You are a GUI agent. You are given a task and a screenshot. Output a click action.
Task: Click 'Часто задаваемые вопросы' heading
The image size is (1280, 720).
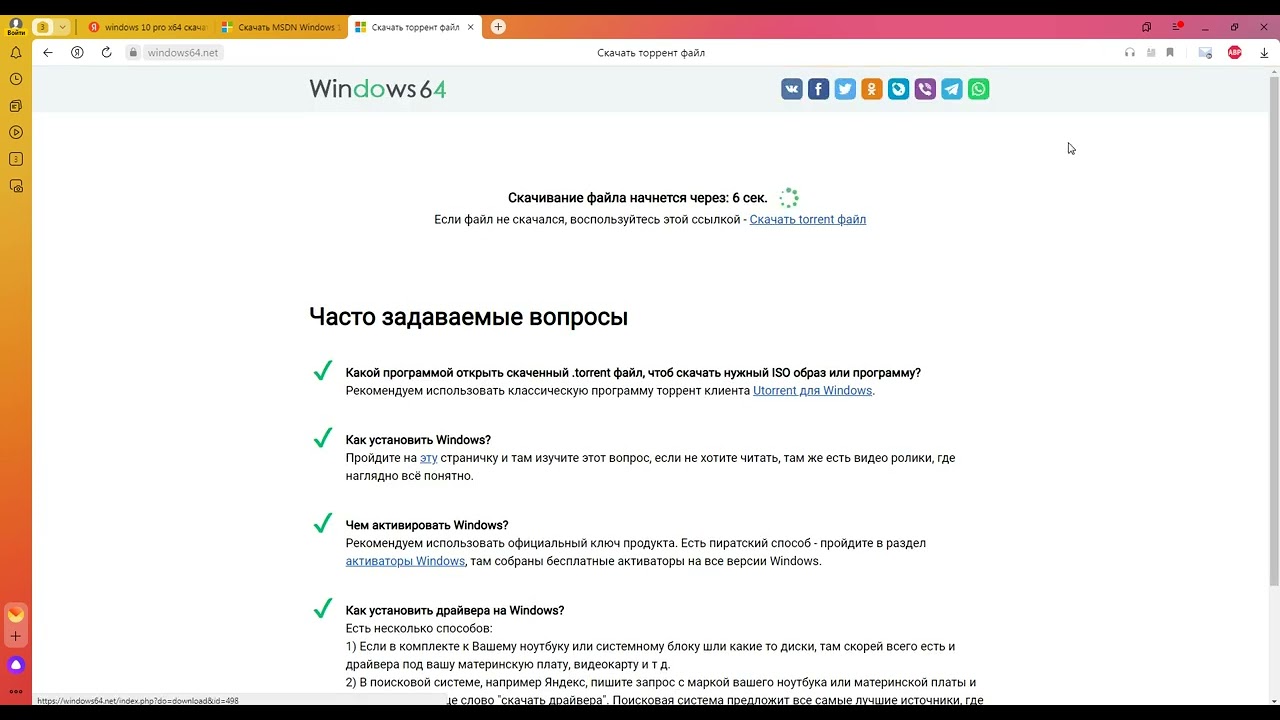pos(468,317)
